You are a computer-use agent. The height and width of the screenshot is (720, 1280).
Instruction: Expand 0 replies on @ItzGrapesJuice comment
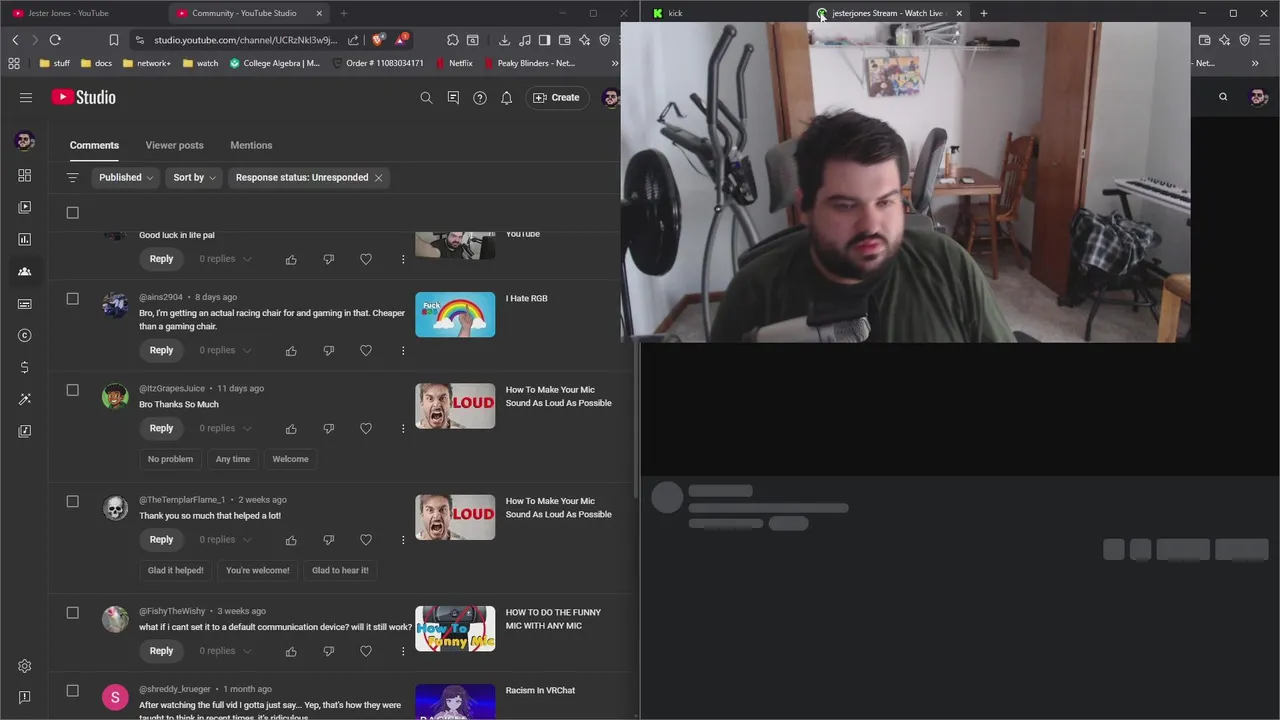[225, 428]
